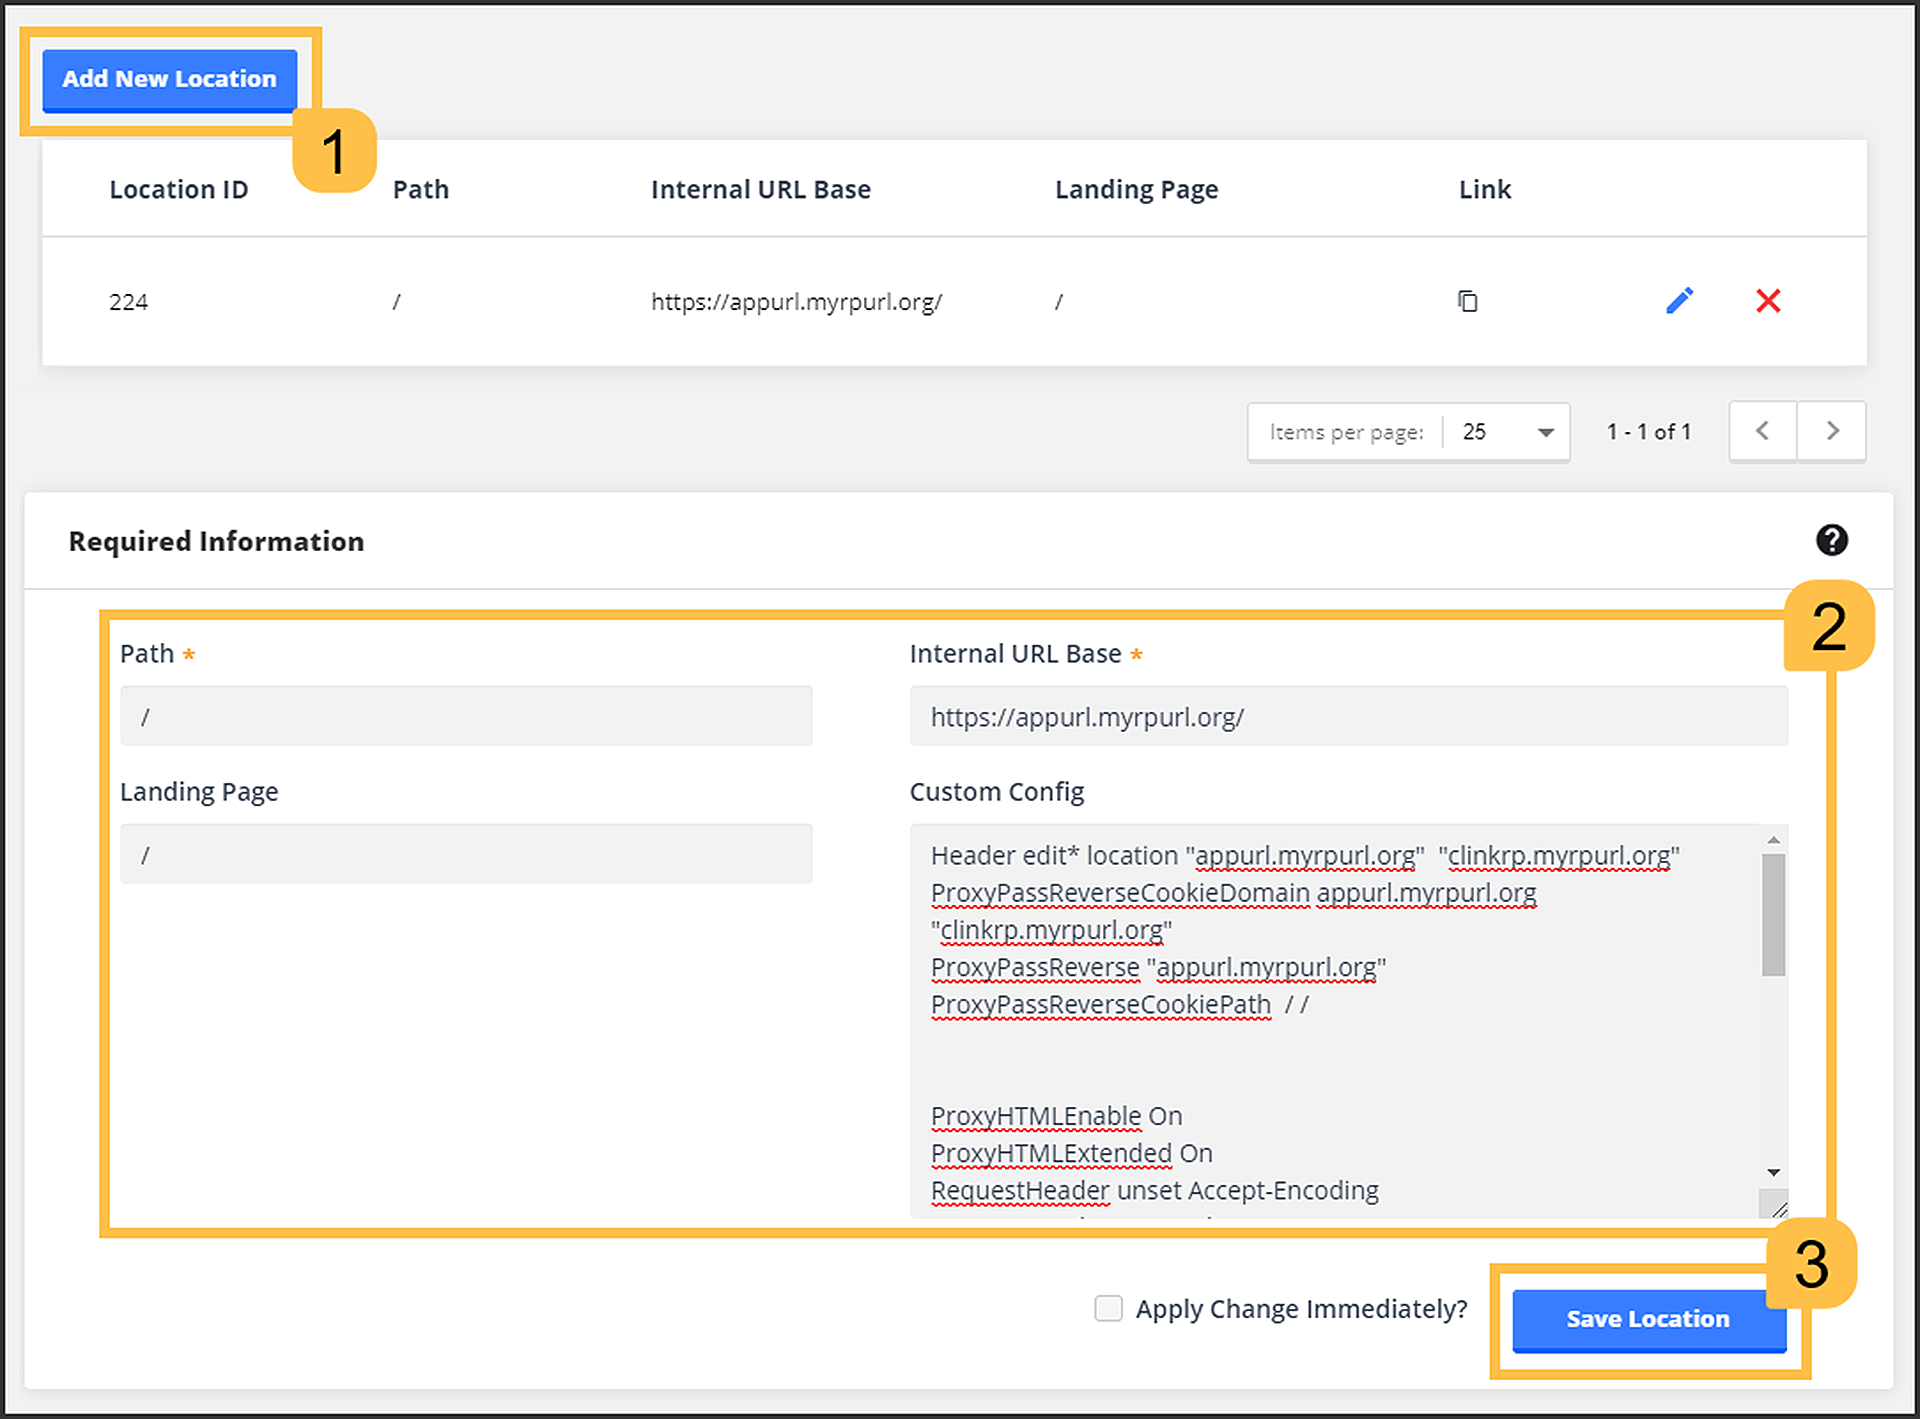The image size is (1920, 1419).
Task: Select the blue pencil edit icon
Action: point(1680,301)
